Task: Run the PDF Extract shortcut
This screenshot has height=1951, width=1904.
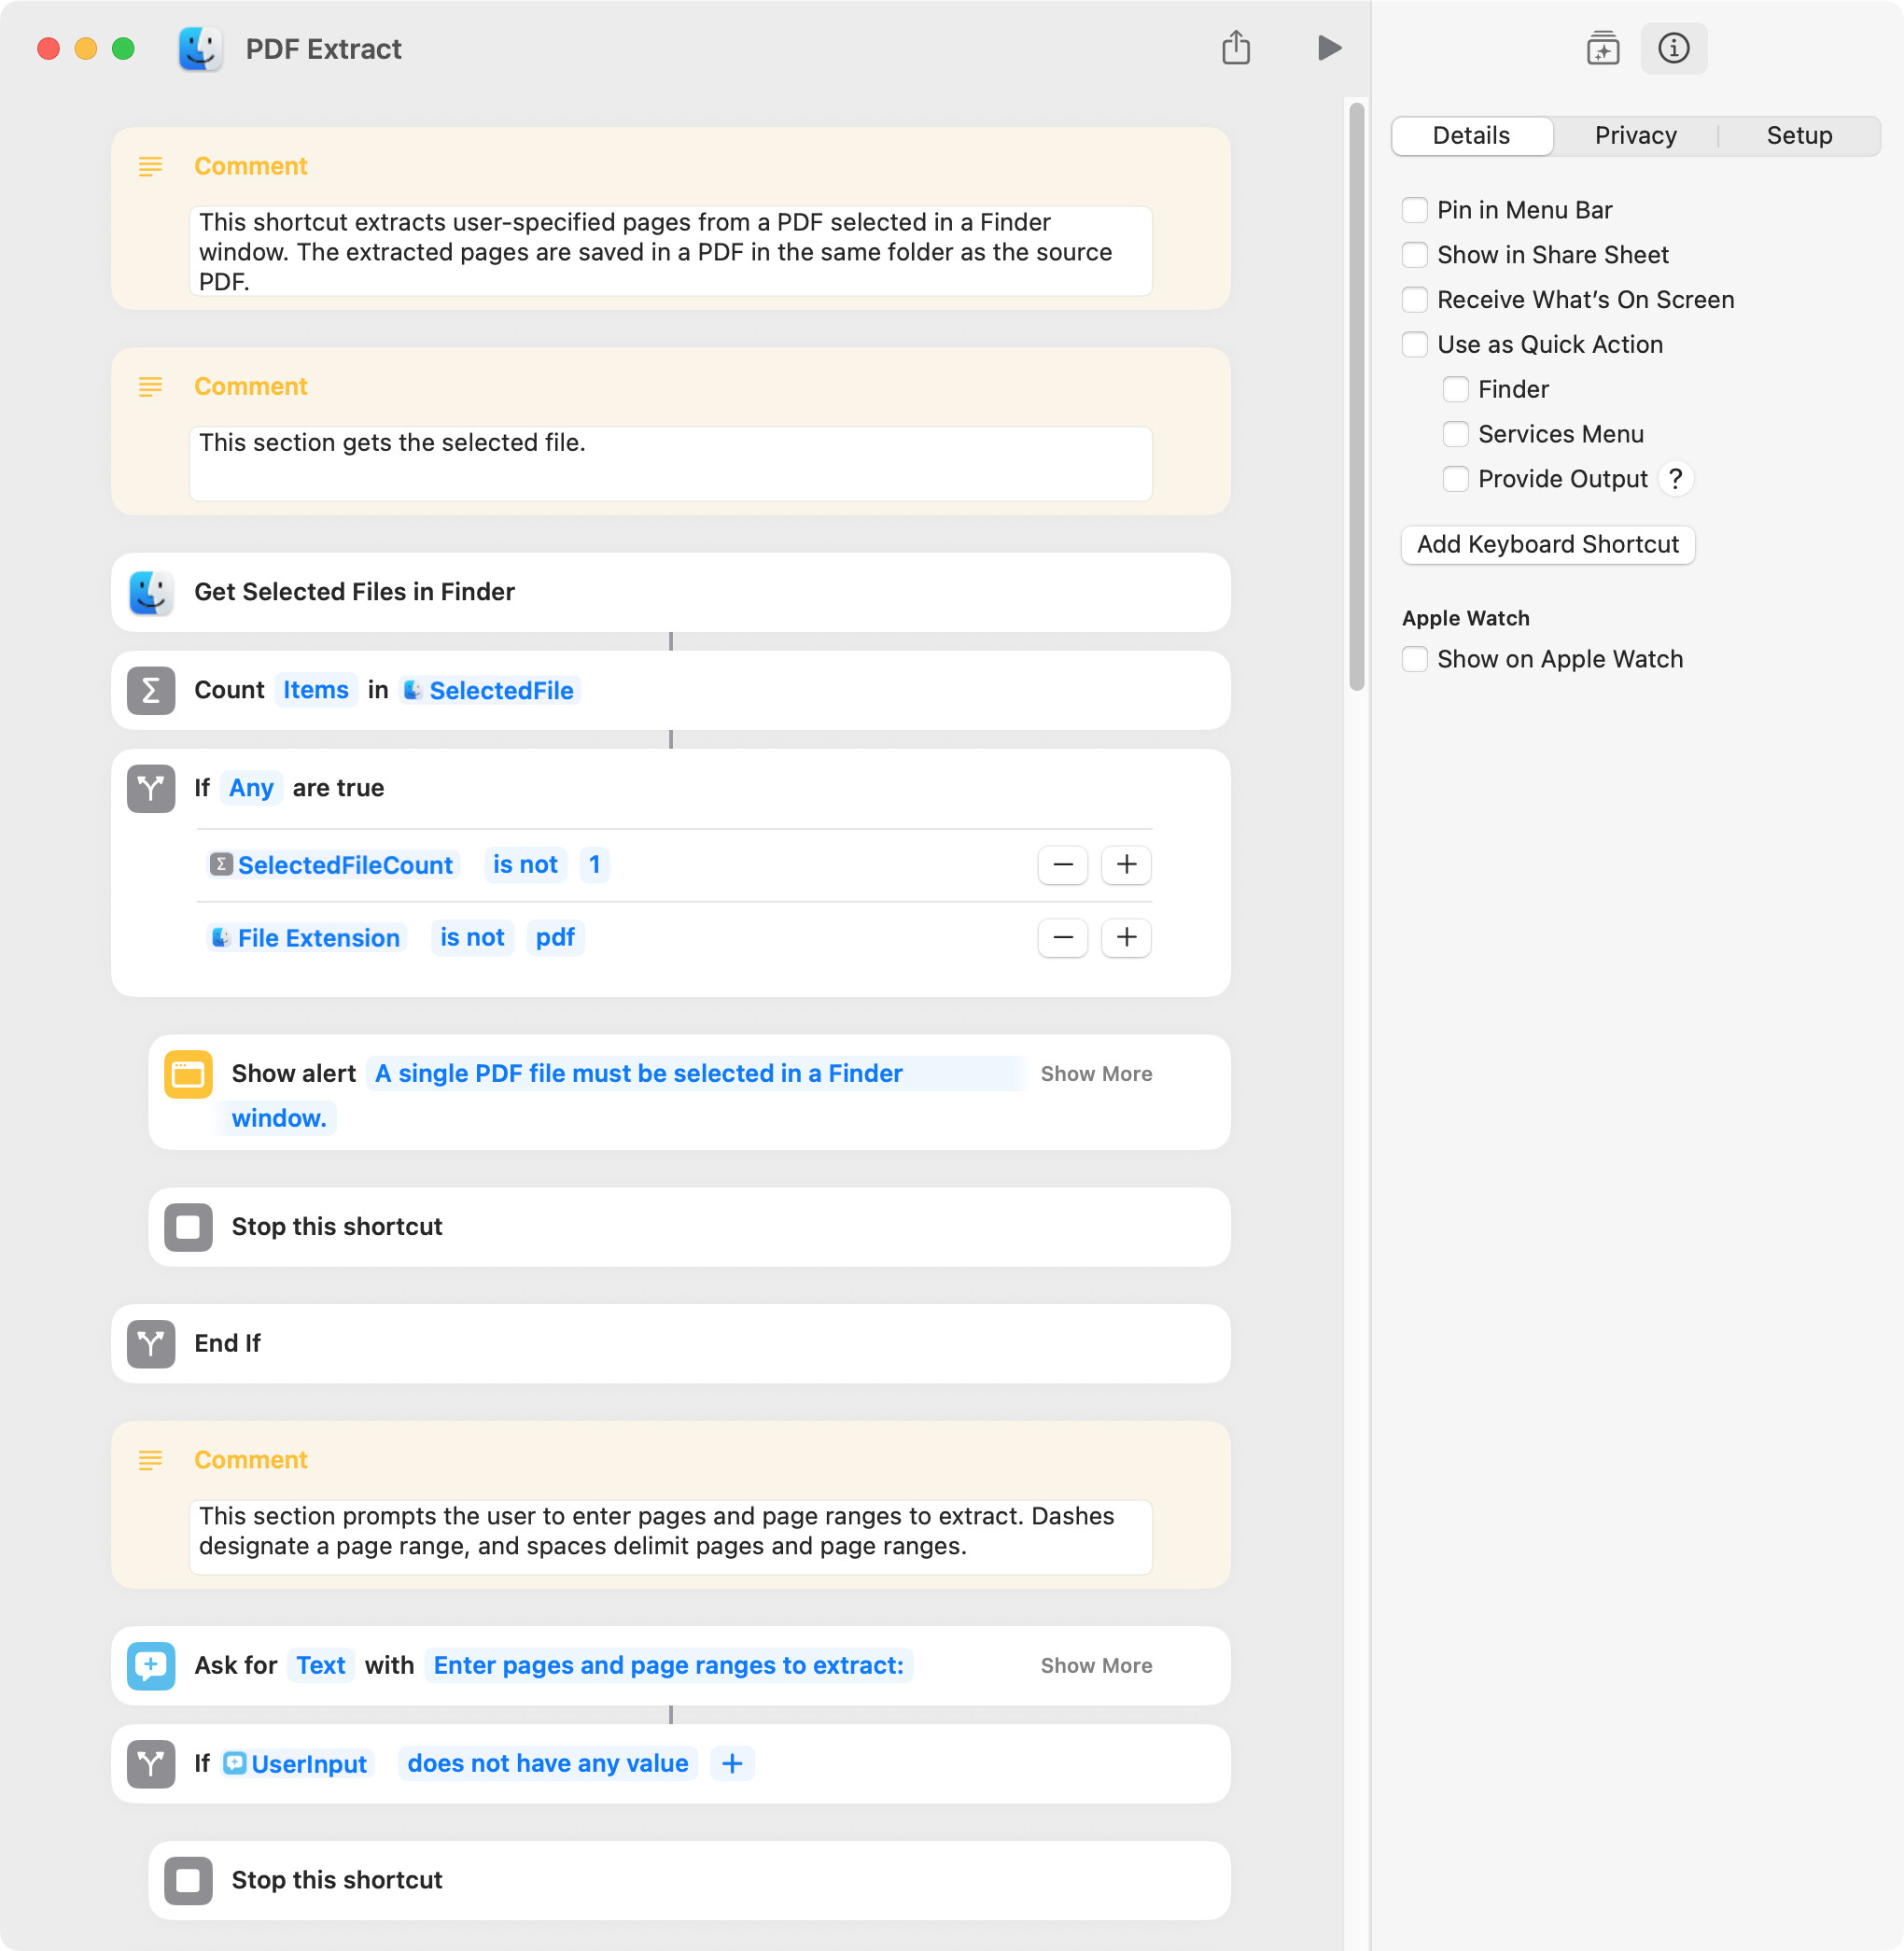Action: tap(1328, 48)
